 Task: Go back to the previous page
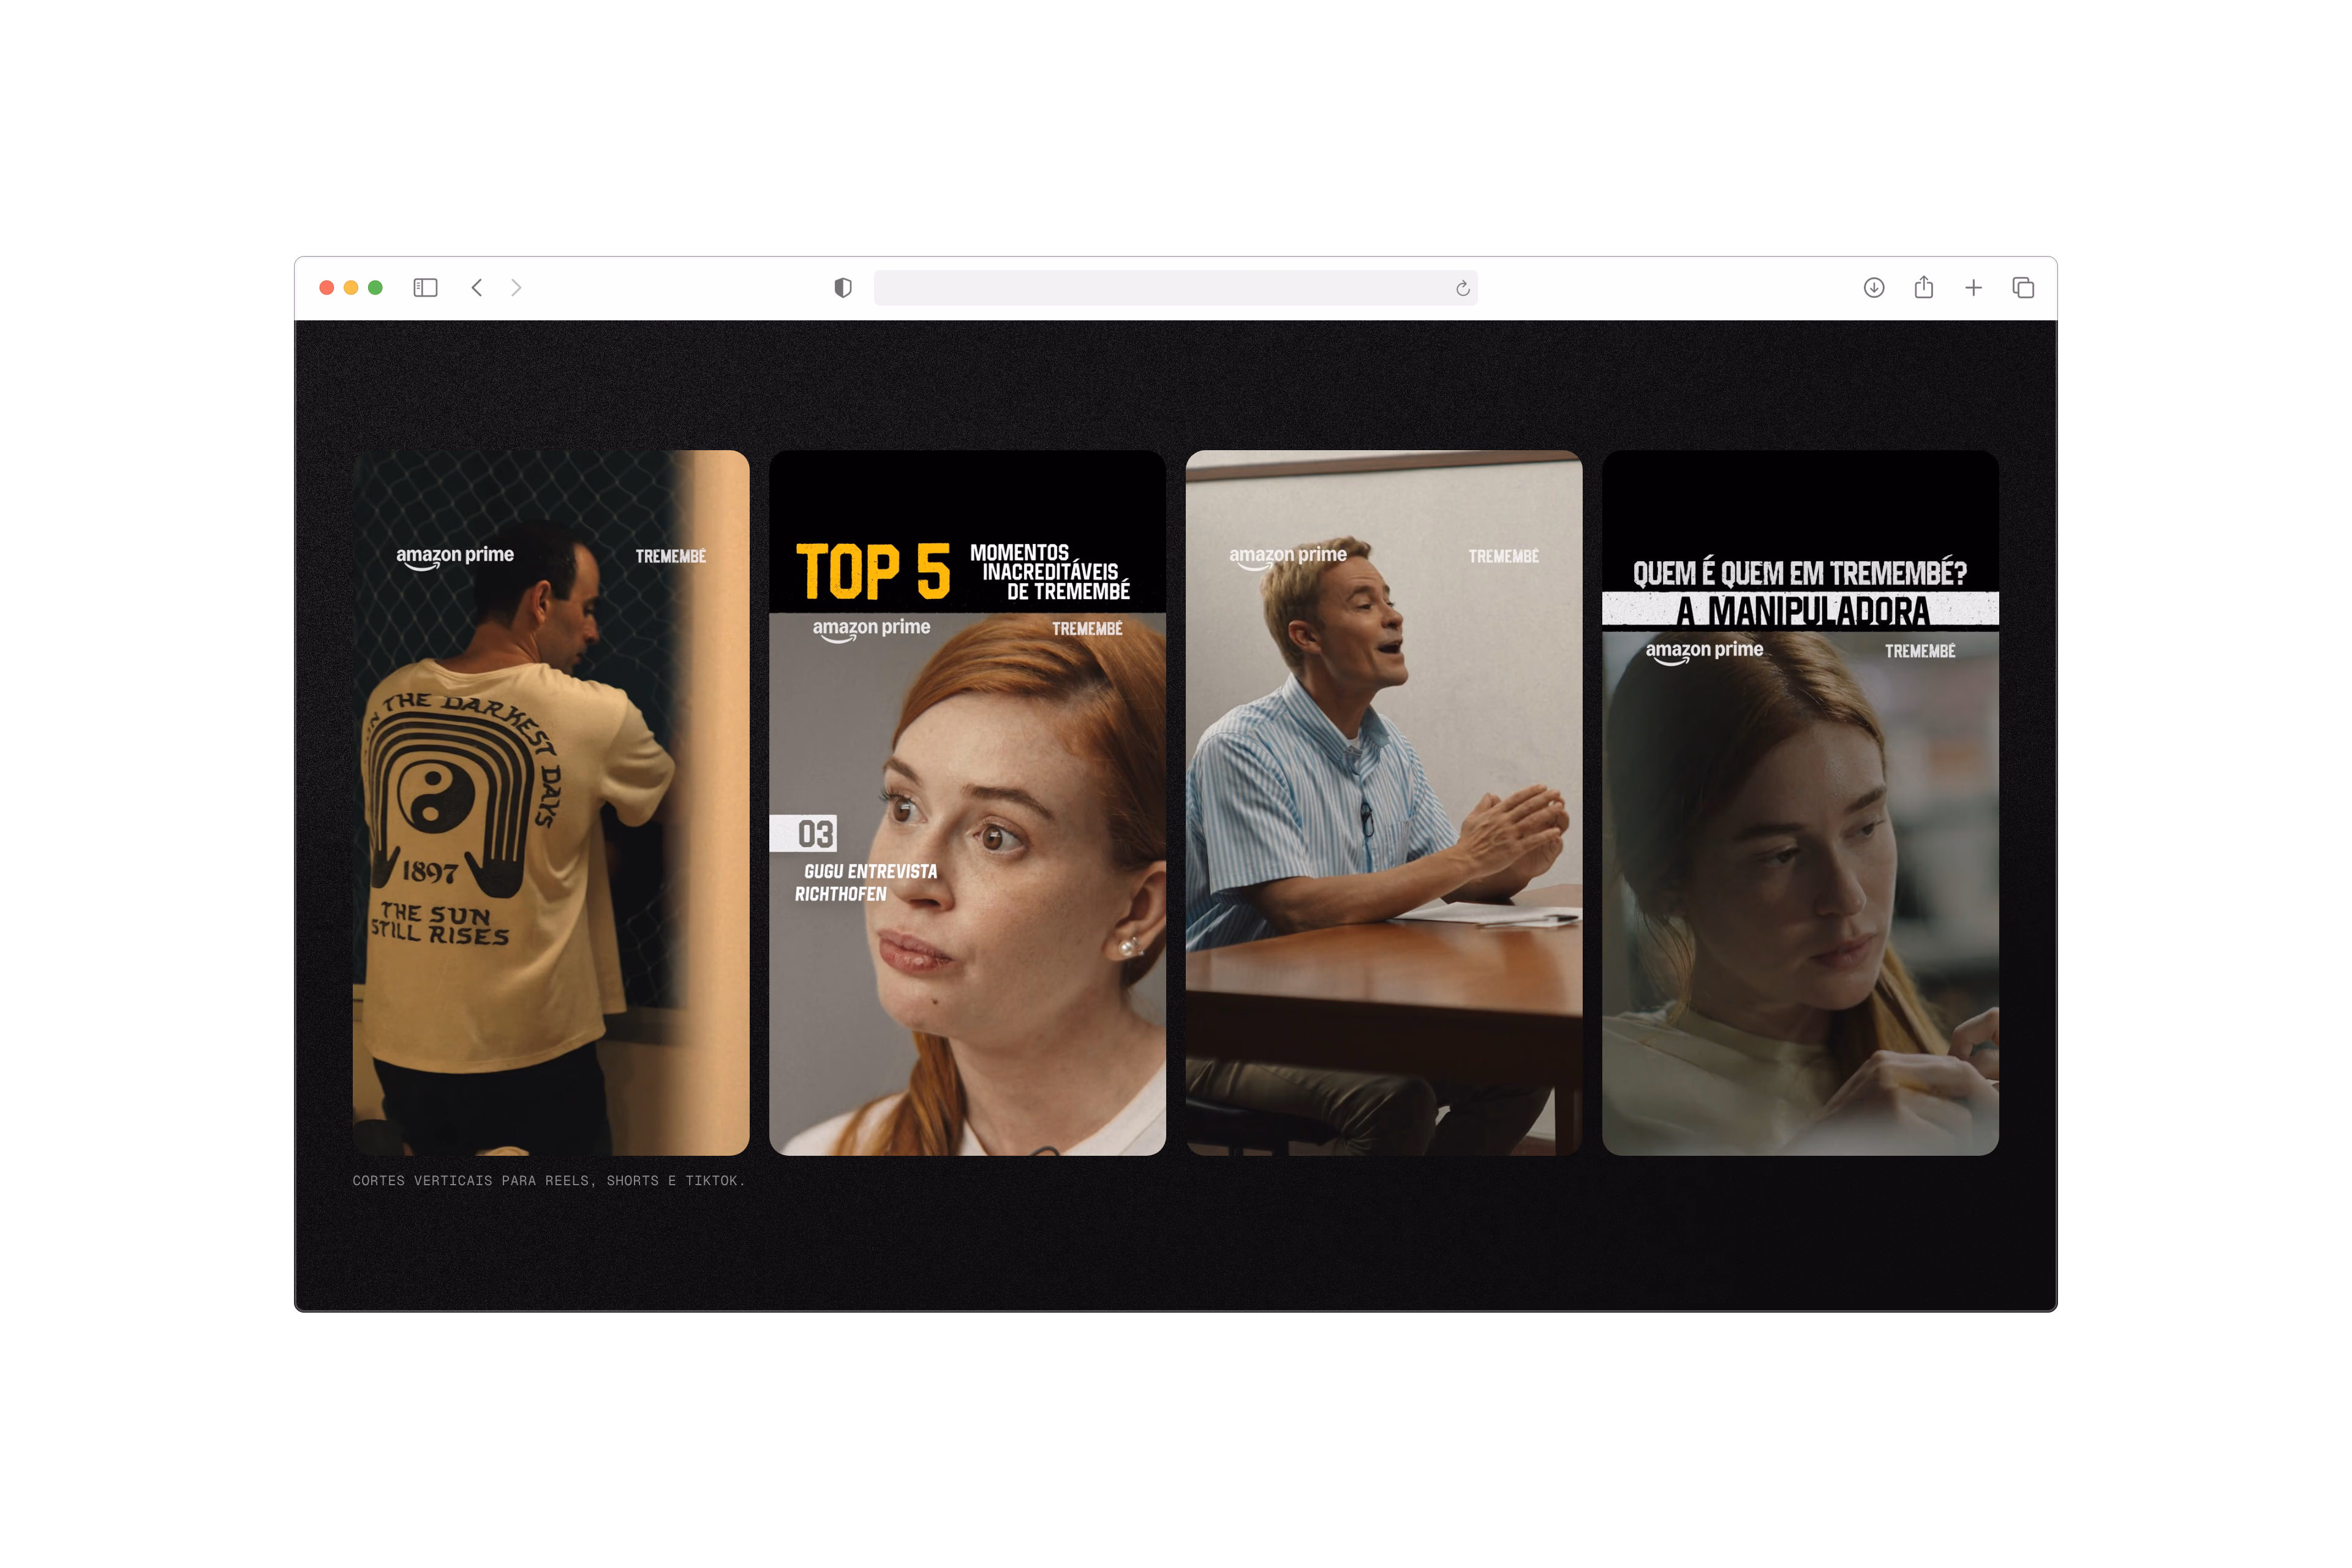(477, 288)
